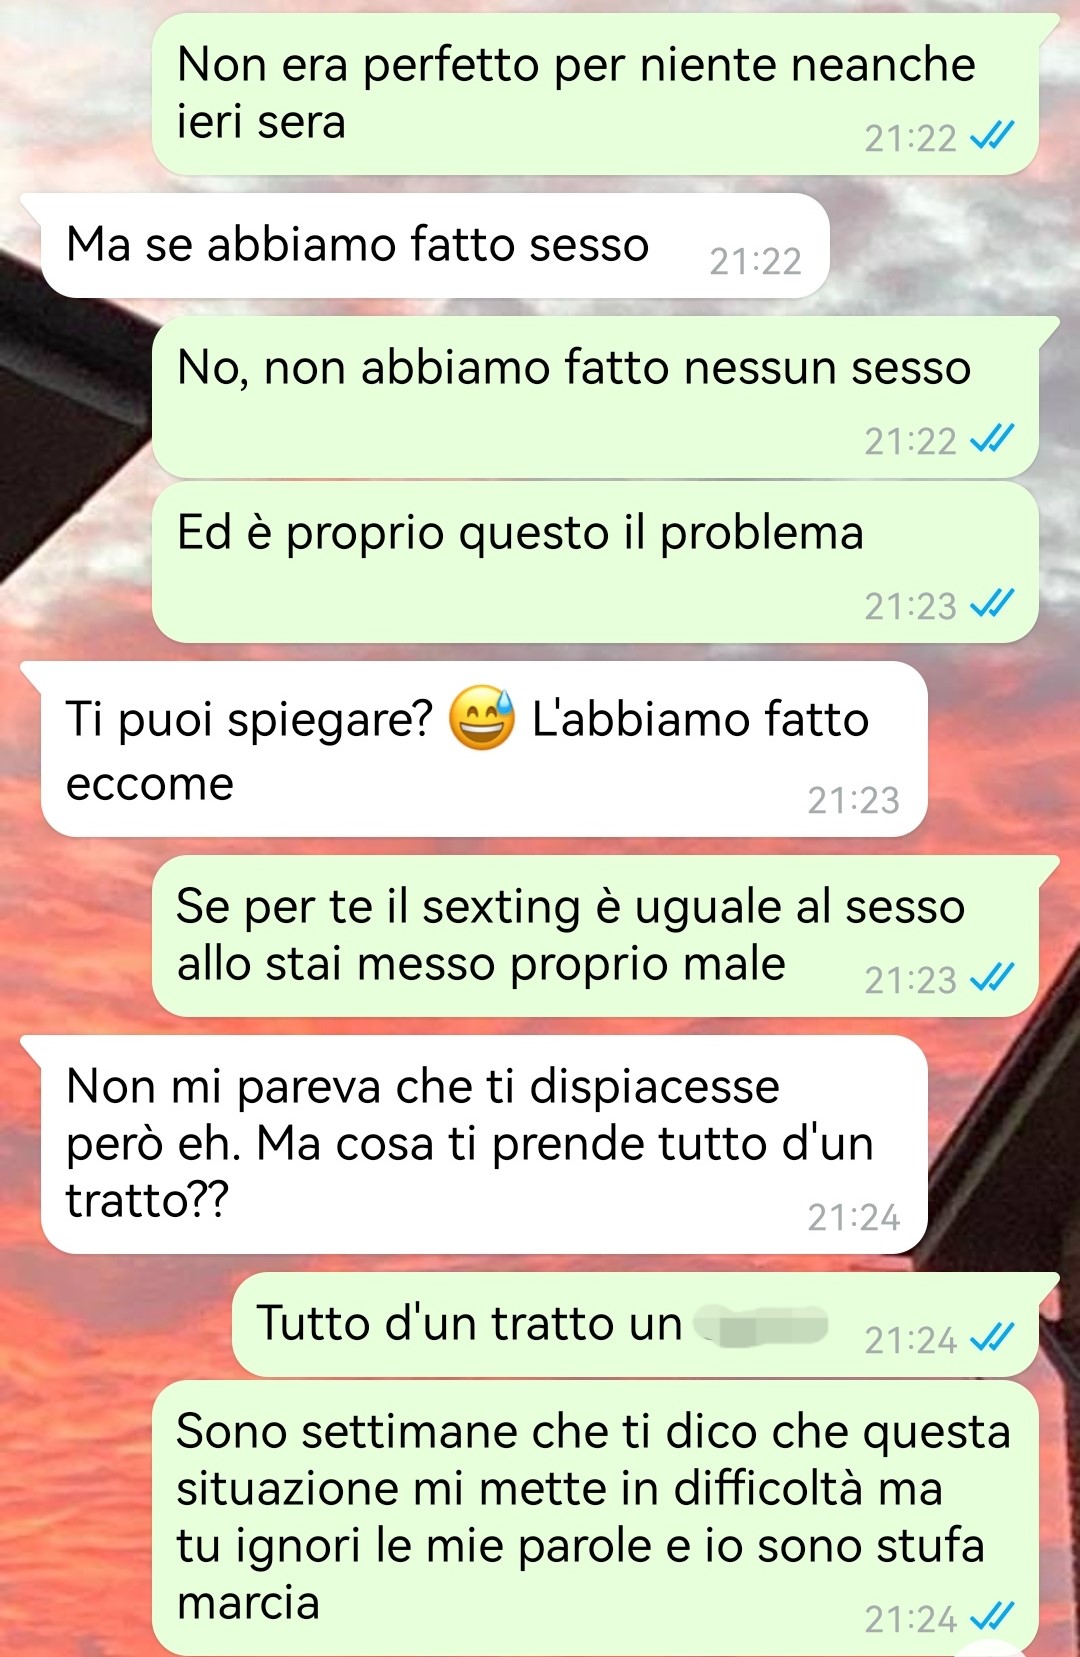Tap read ticks on the sexting message

[992, 978]
